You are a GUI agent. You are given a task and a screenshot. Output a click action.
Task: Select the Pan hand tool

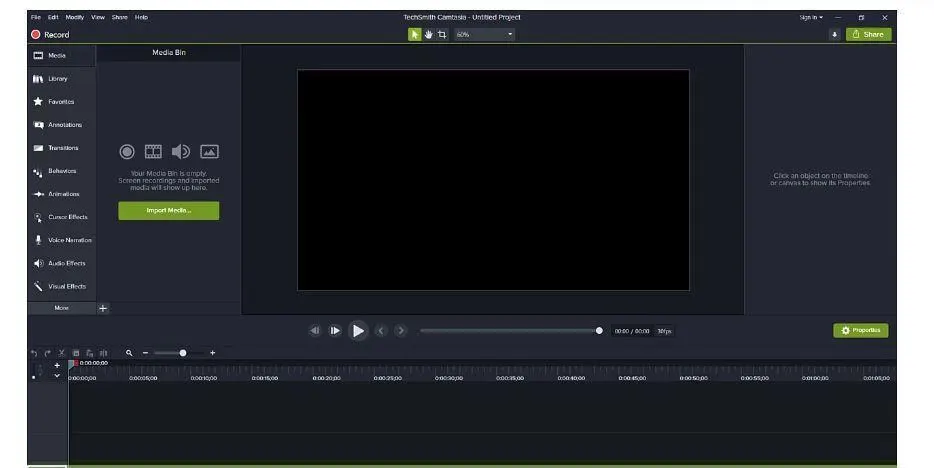coord(428,35)
